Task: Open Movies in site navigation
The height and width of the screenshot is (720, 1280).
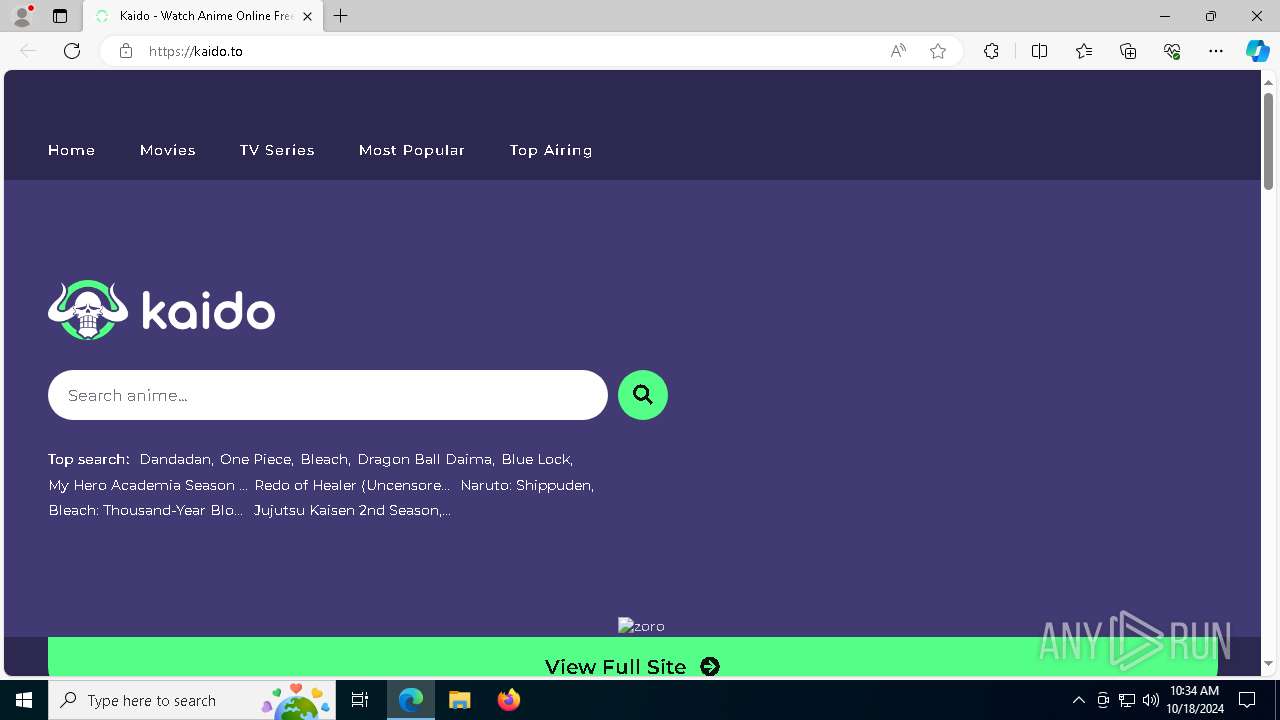Action: tap(168, 150)
